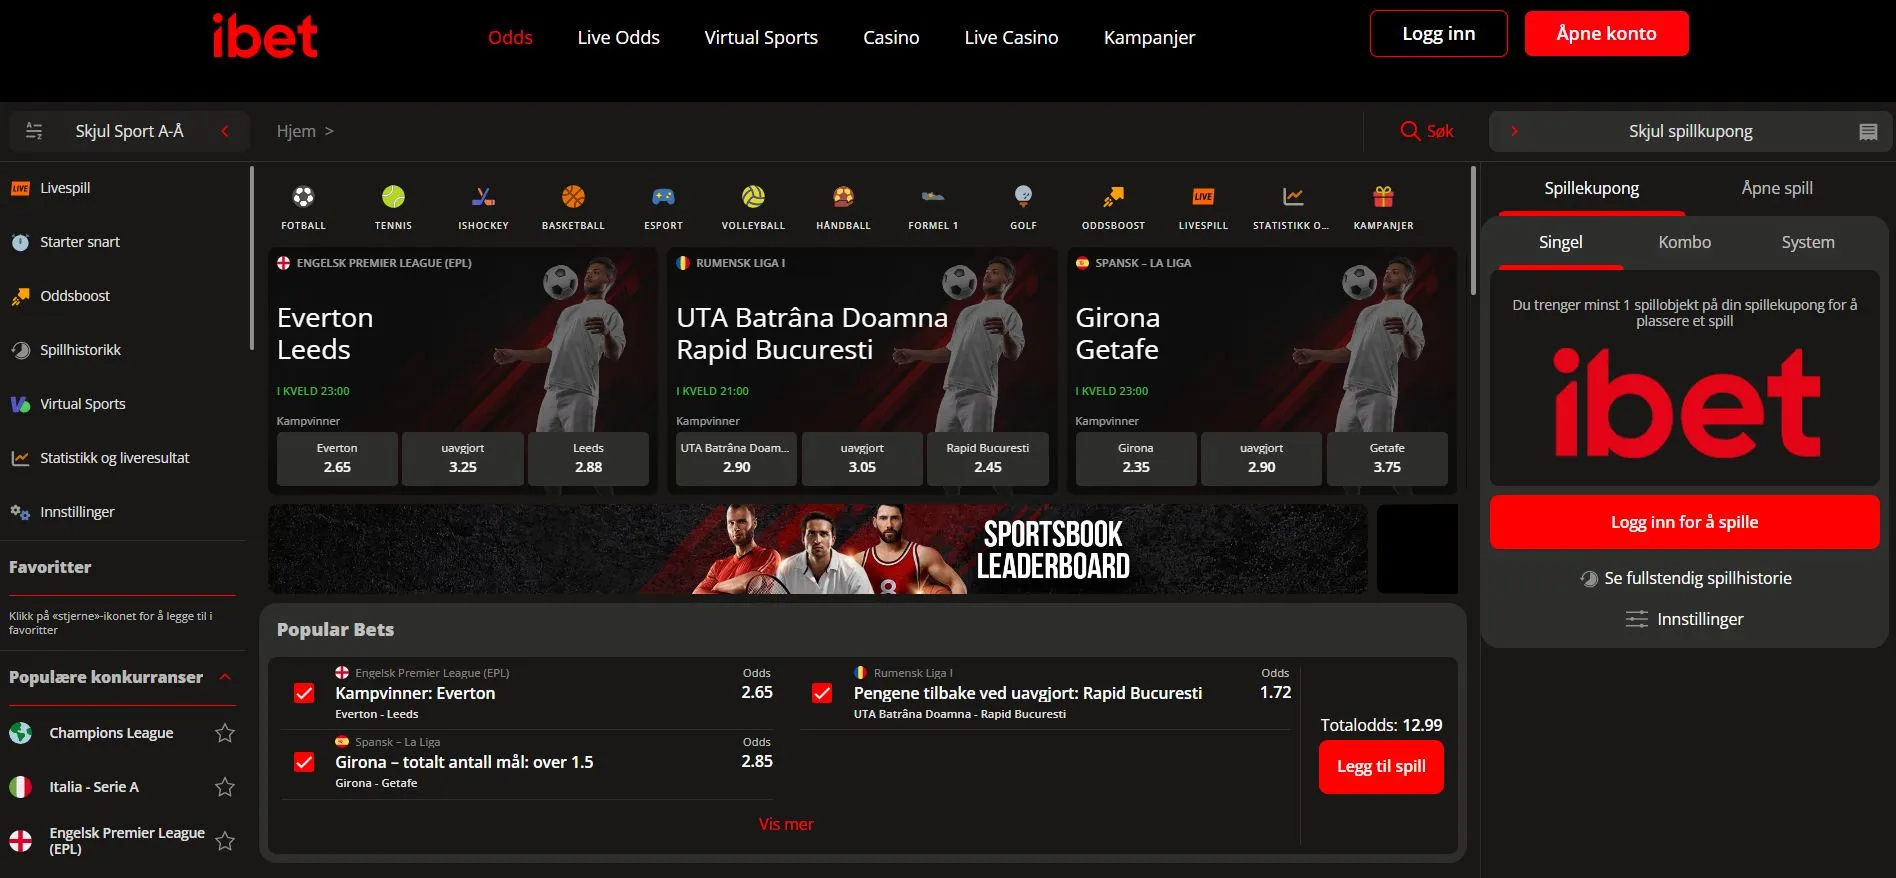Click the Legg til spill button
Viewport: 1896px width, 878px height.
pos(1381,766)
